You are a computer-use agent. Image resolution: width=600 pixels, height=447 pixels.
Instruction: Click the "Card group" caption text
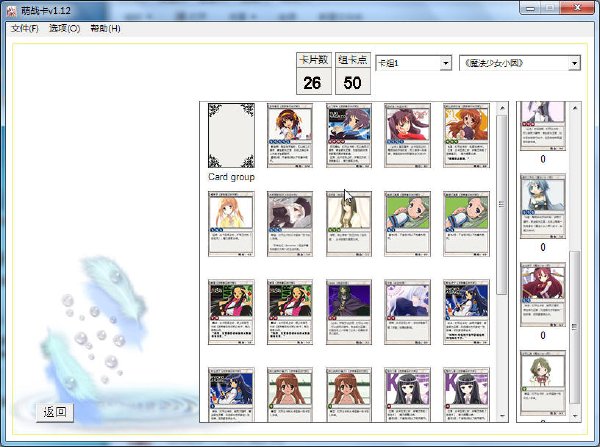pyautogui.click(x=232, y=177)
